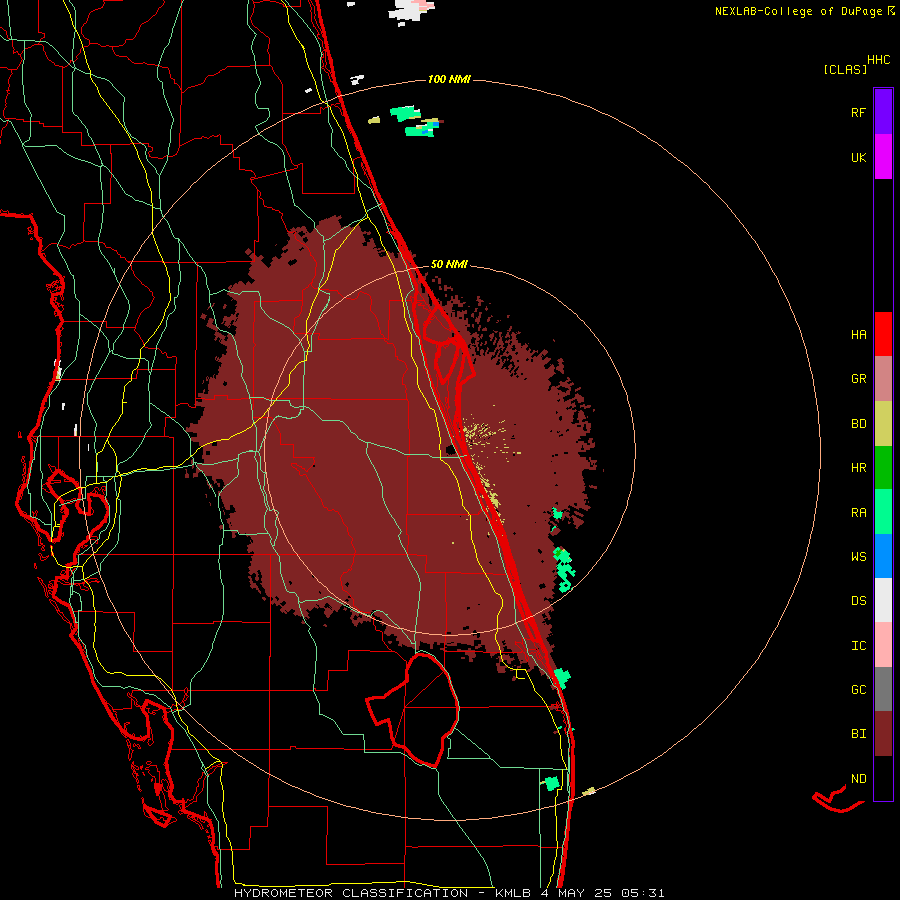Click the ND legend label
This screenshot has width=900, height=900.
(x=858, y=778)
